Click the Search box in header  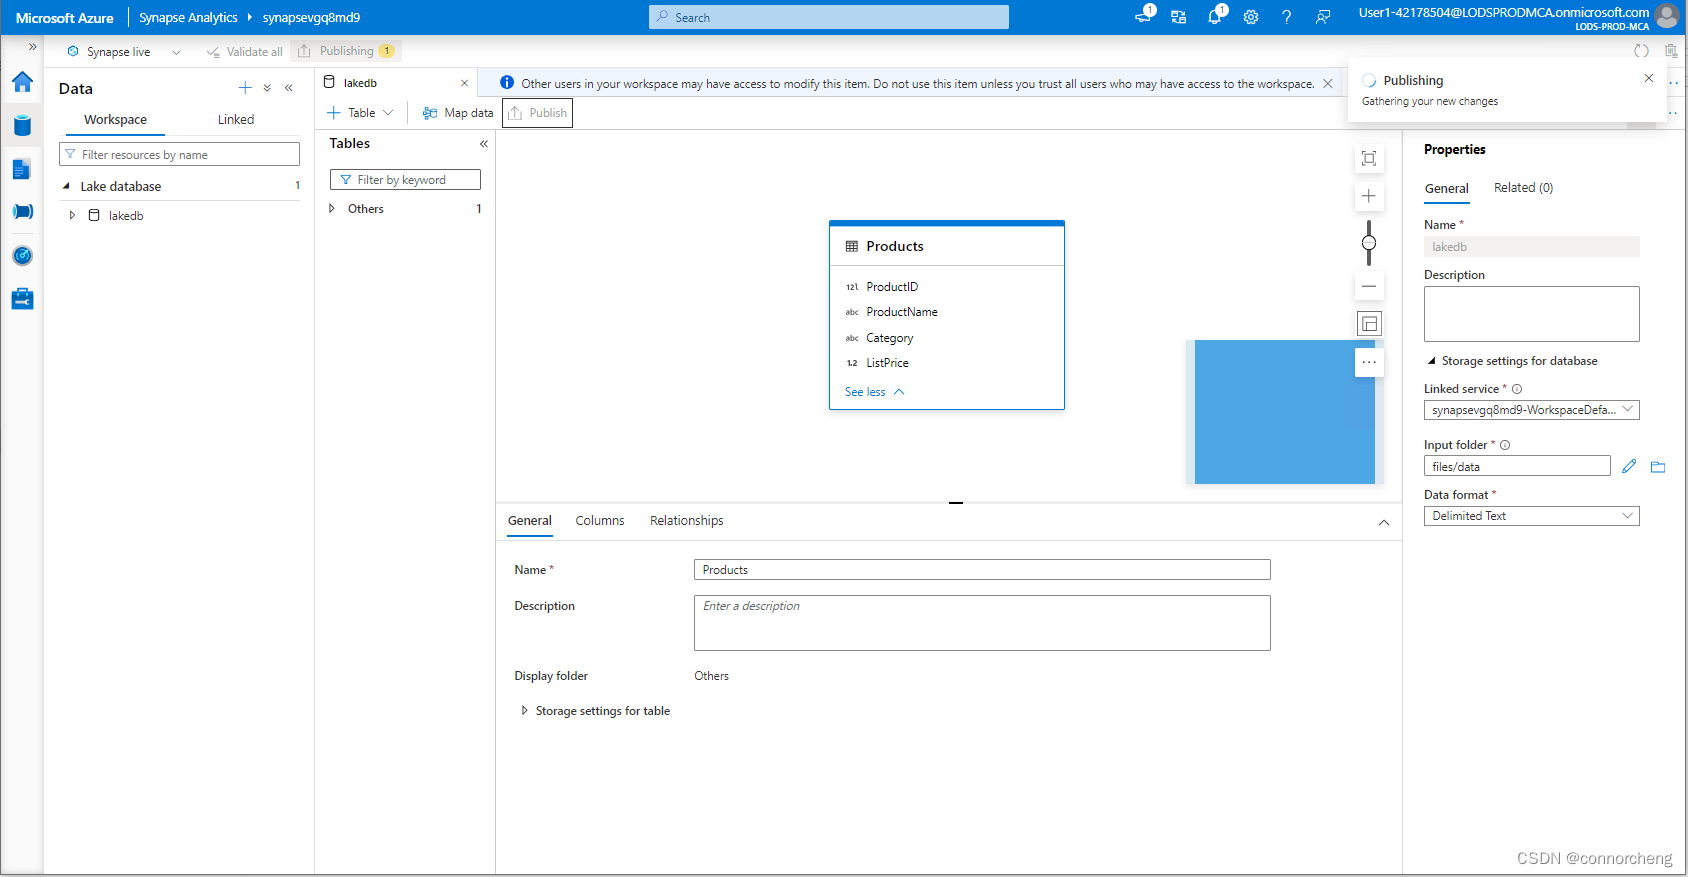coord(829,17)
